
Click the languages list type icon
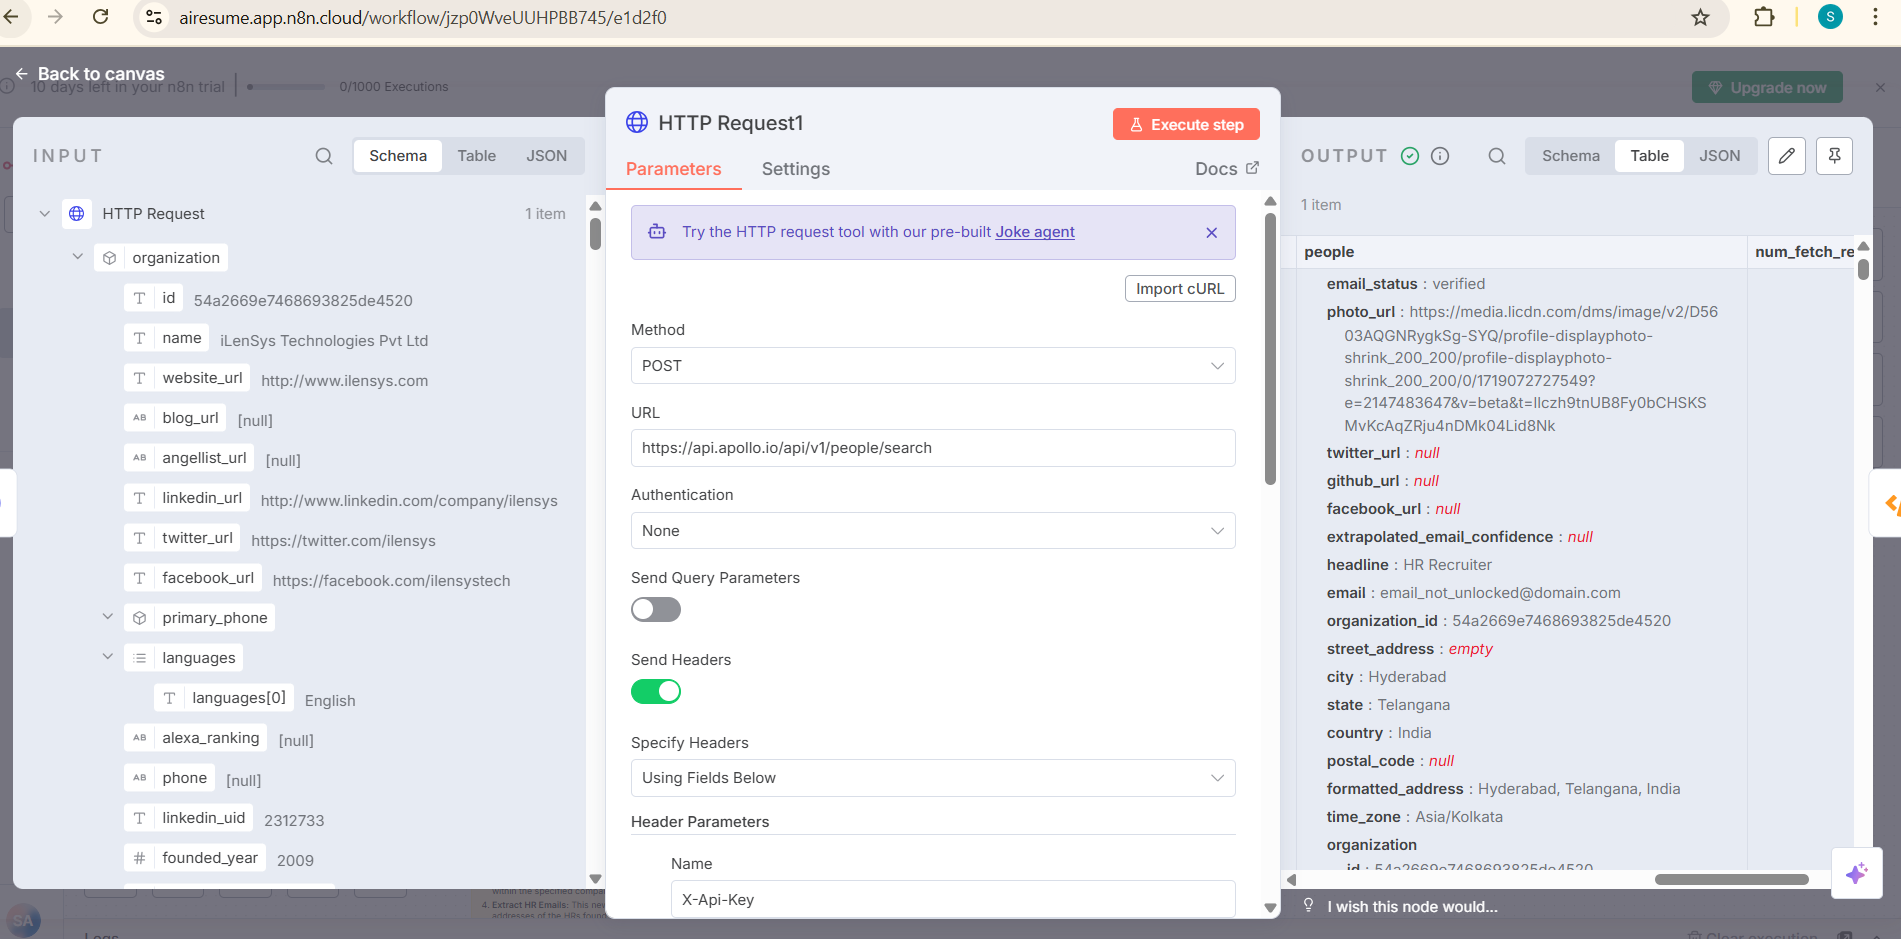[x=140, y=658]
